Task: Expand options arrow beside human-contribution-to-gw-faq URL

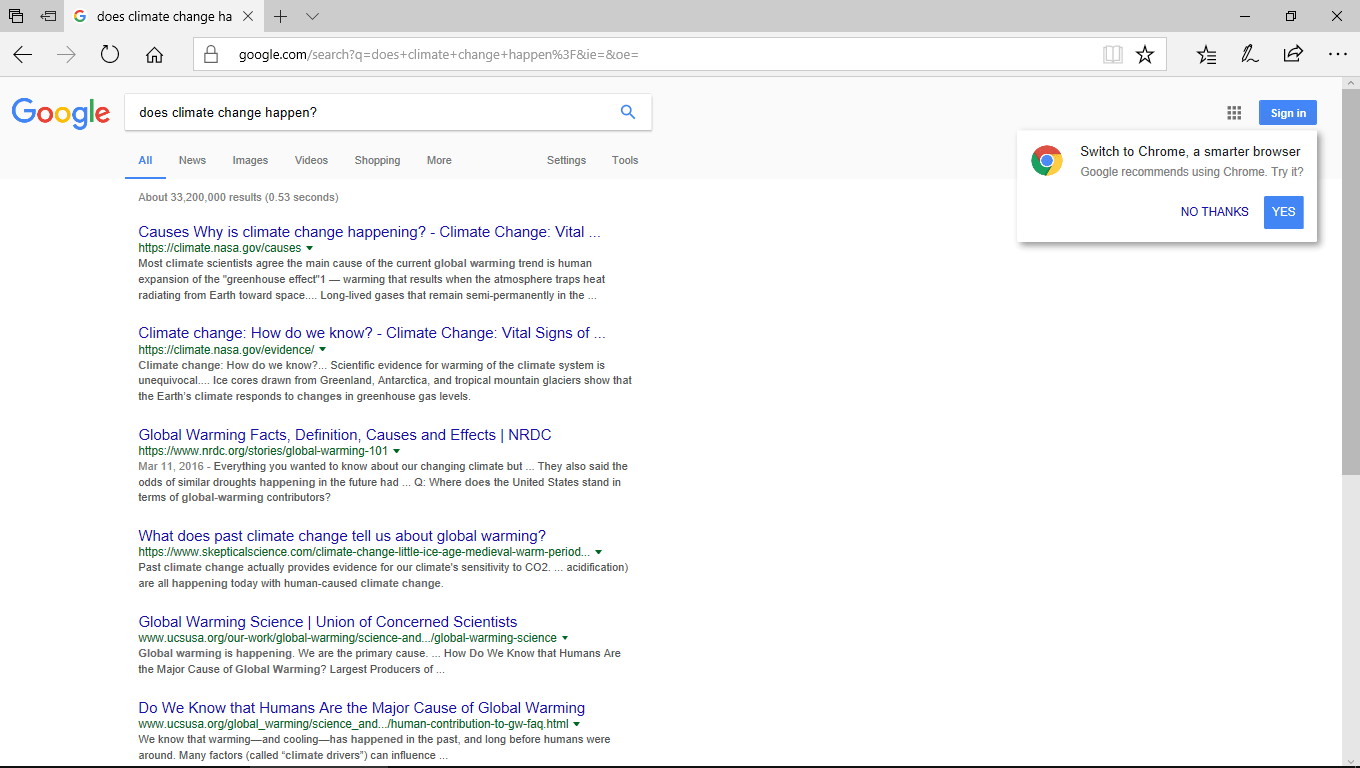Action: [x=578, y=724]
